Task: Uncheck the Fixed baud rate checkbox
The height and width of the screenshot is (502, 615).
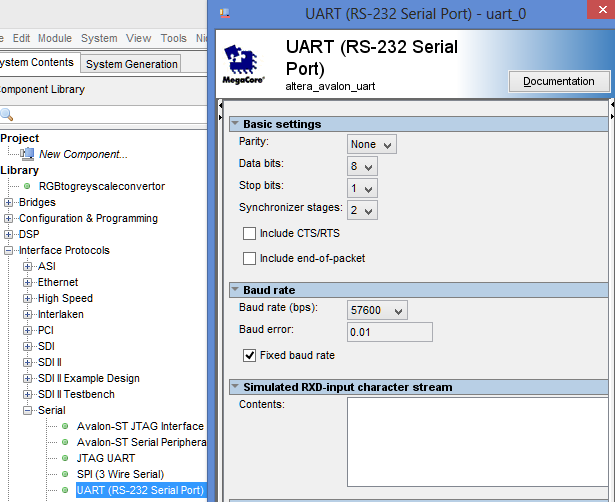Action: [249, 355]
